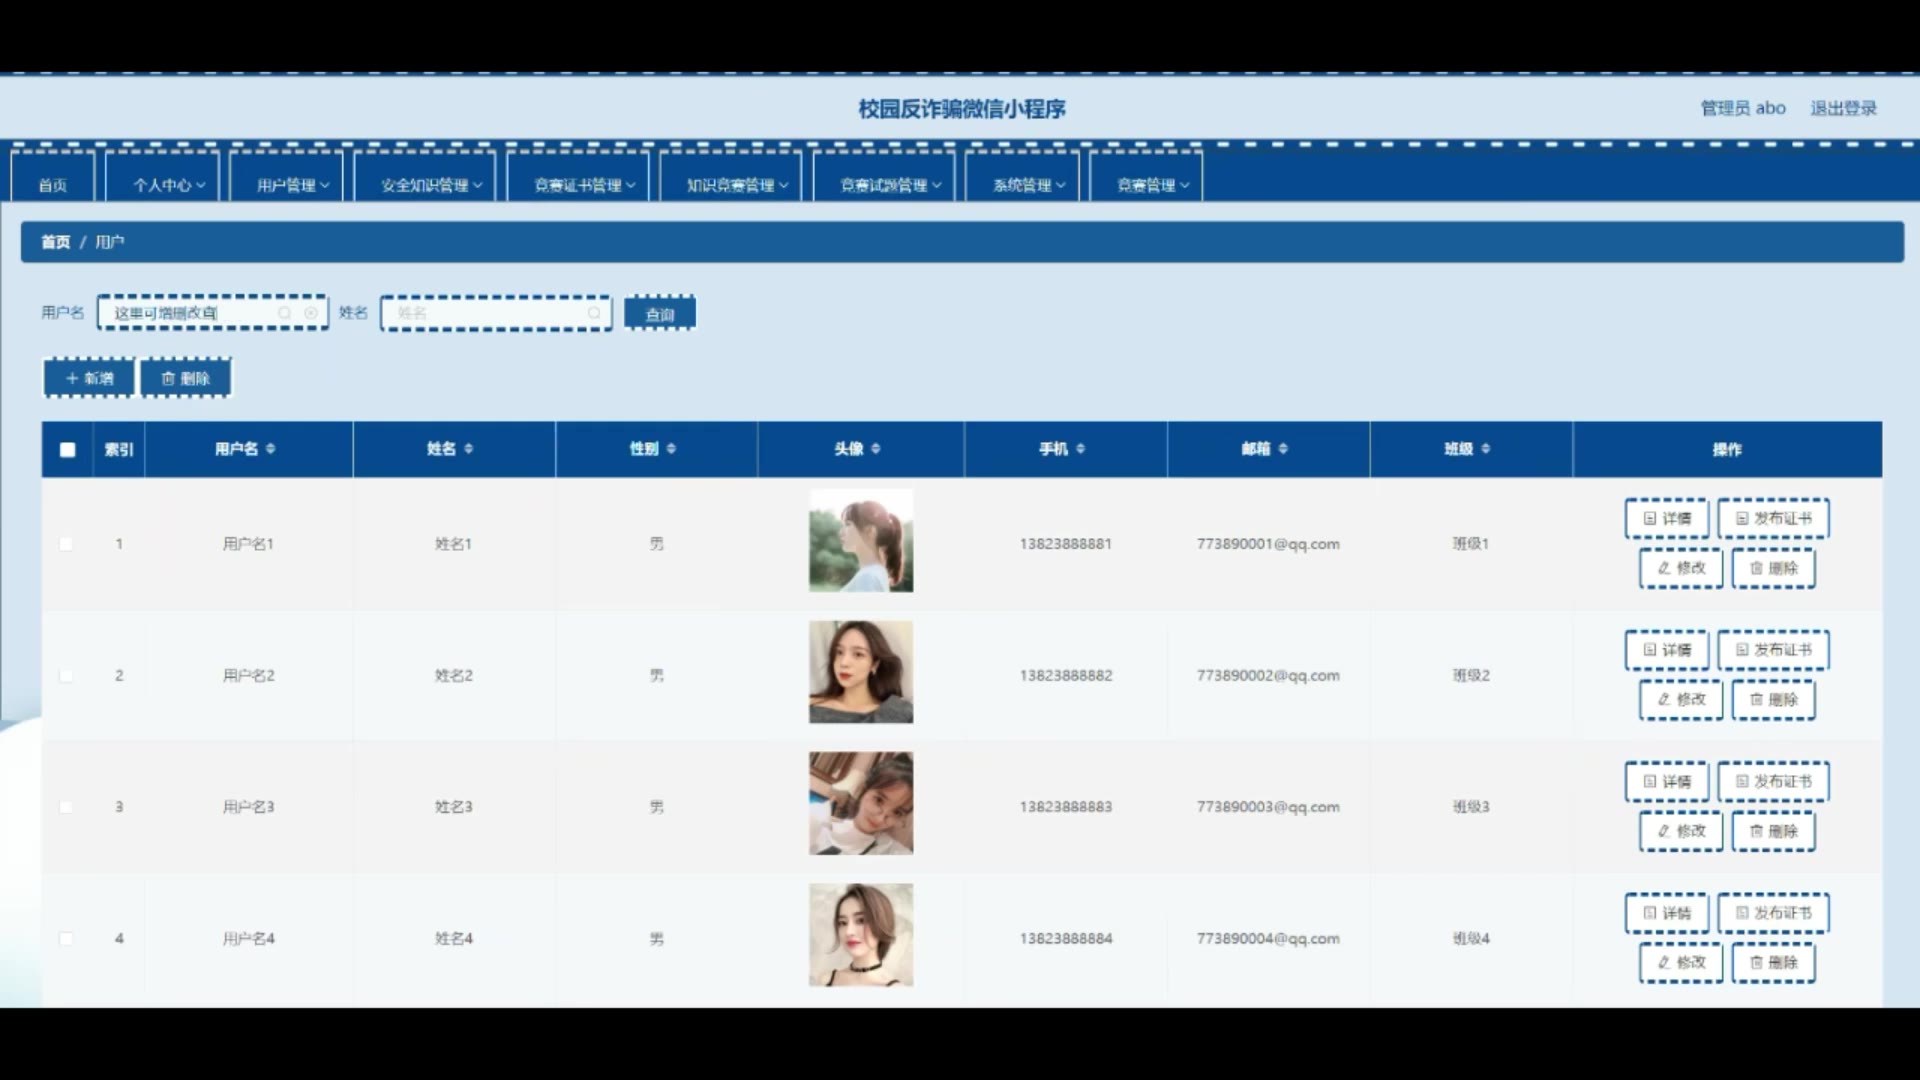Image resolution: width=1920 pixels, height=1080 pixels.
Task: Go to the 首页 navigation tab
Action: point(53,185)
